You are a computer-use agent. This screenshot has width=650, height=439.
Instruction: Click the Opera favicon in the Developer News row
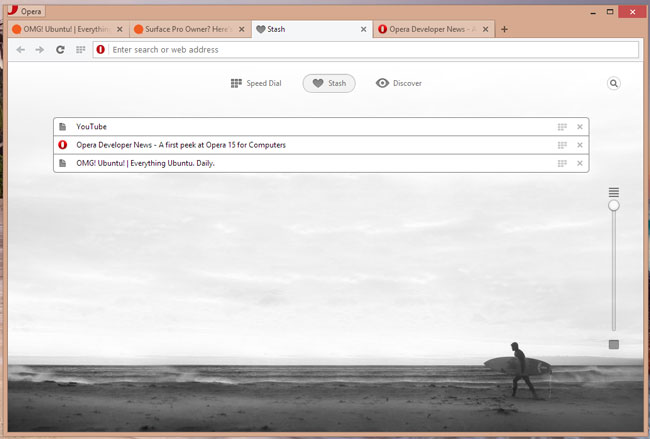pyautogui.click(x=63, y=145)
